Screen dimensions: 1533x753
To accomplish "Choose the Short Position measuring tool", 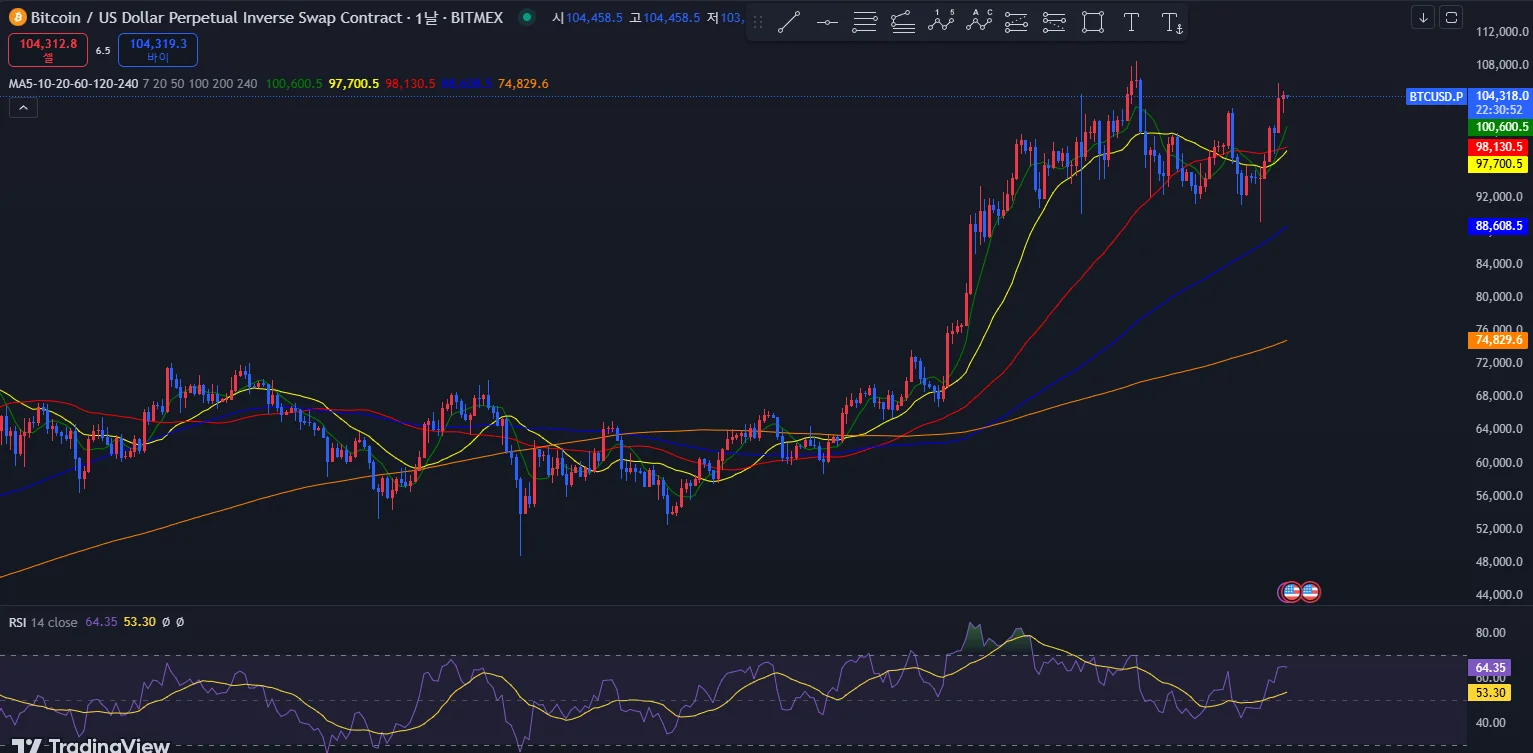I will [x=1054, y=22].
